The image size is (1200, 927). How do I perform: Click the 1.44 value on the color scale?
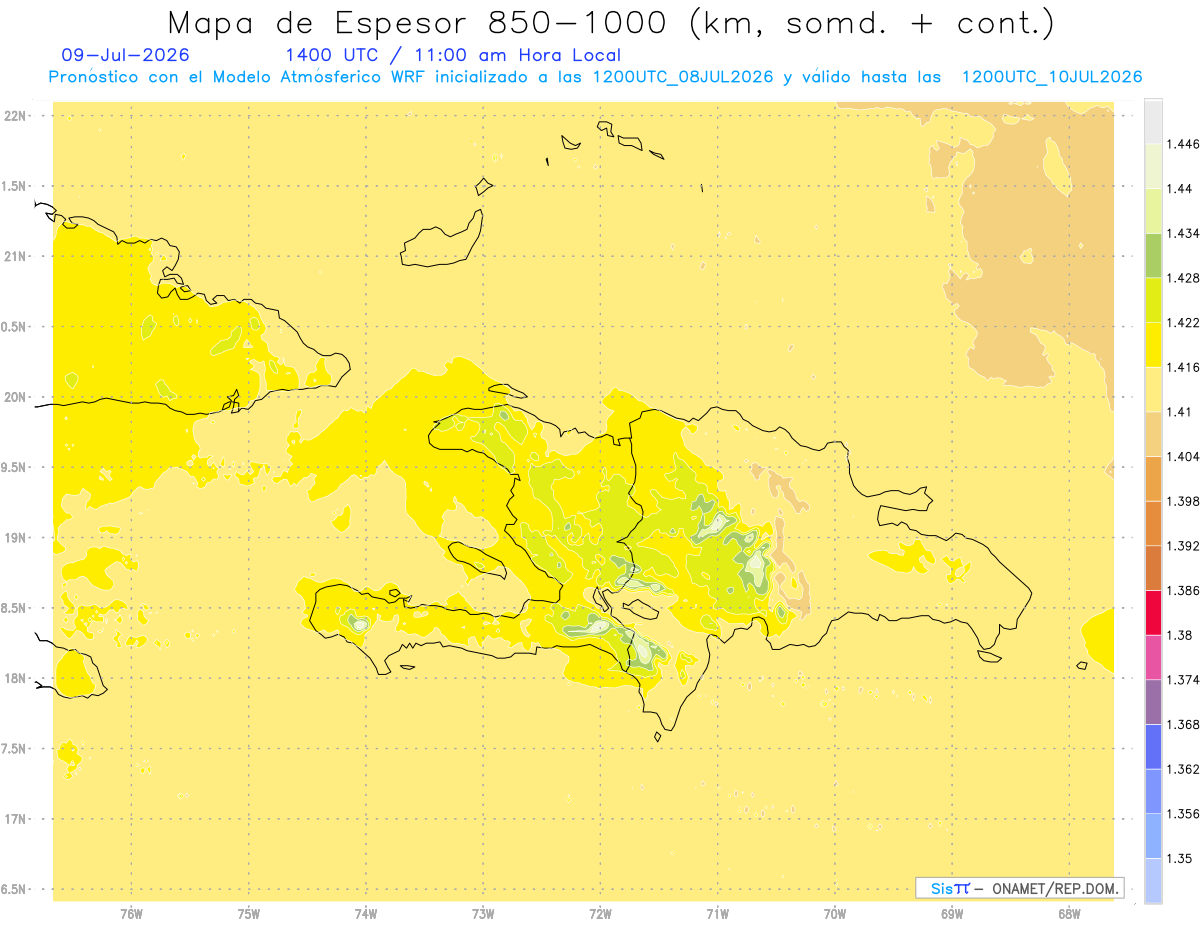click(x=1178, y=189)
